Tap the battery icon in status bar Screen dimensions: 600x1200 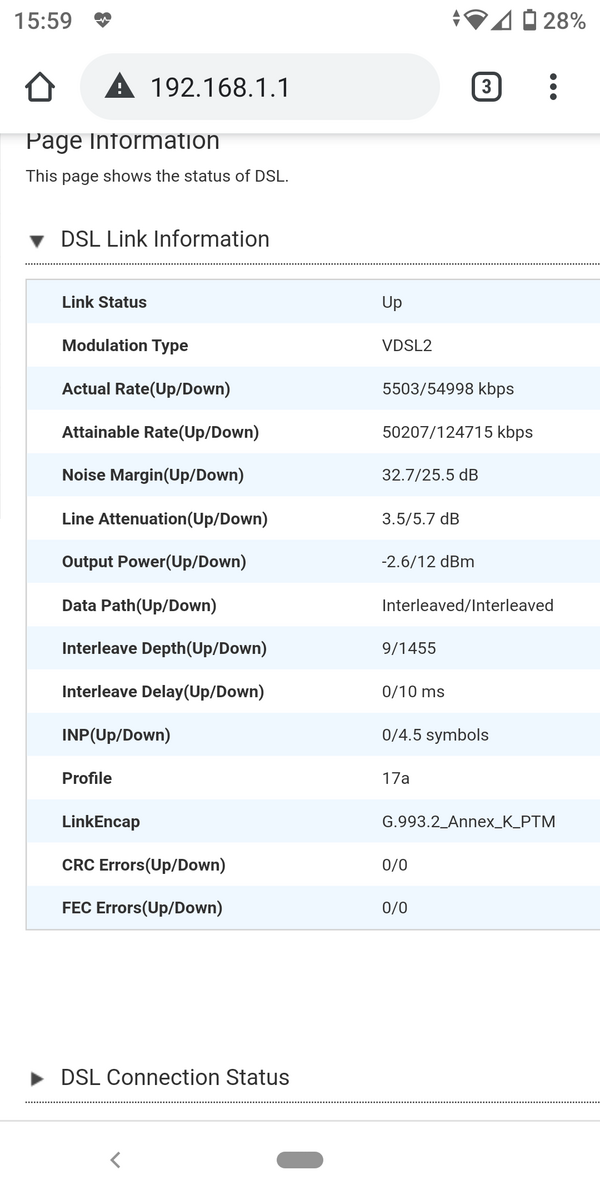pyautogui.click(x=529, y=20)
